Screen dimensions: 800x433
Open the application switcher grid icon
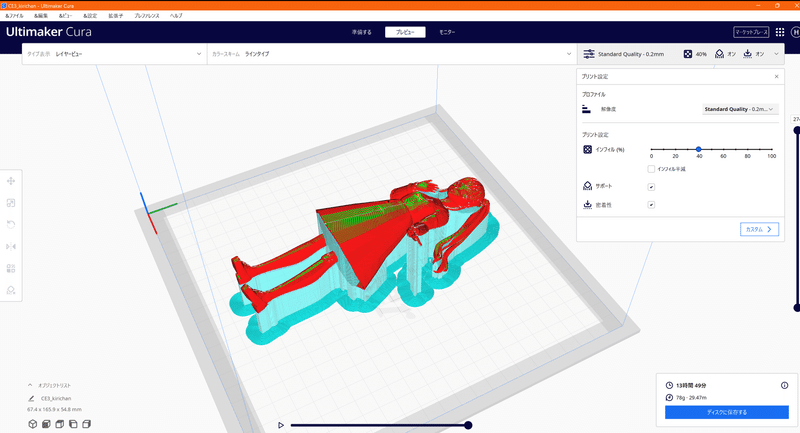coord(780,32)
